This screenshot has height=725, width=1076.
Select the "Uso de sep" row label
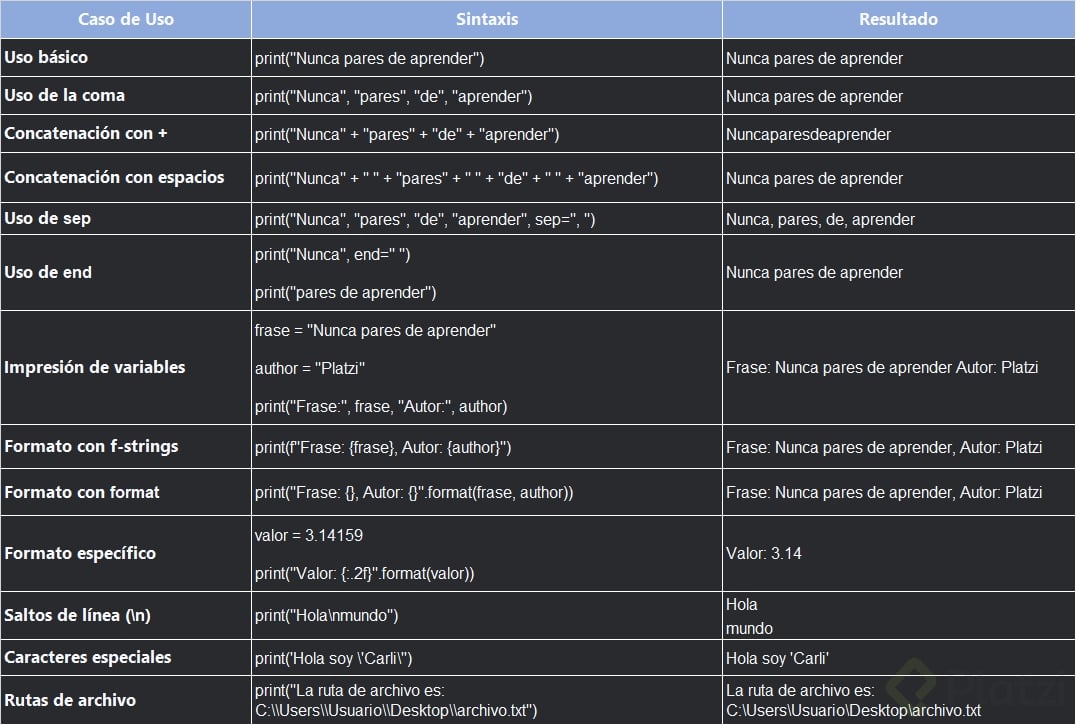point(48,219)
